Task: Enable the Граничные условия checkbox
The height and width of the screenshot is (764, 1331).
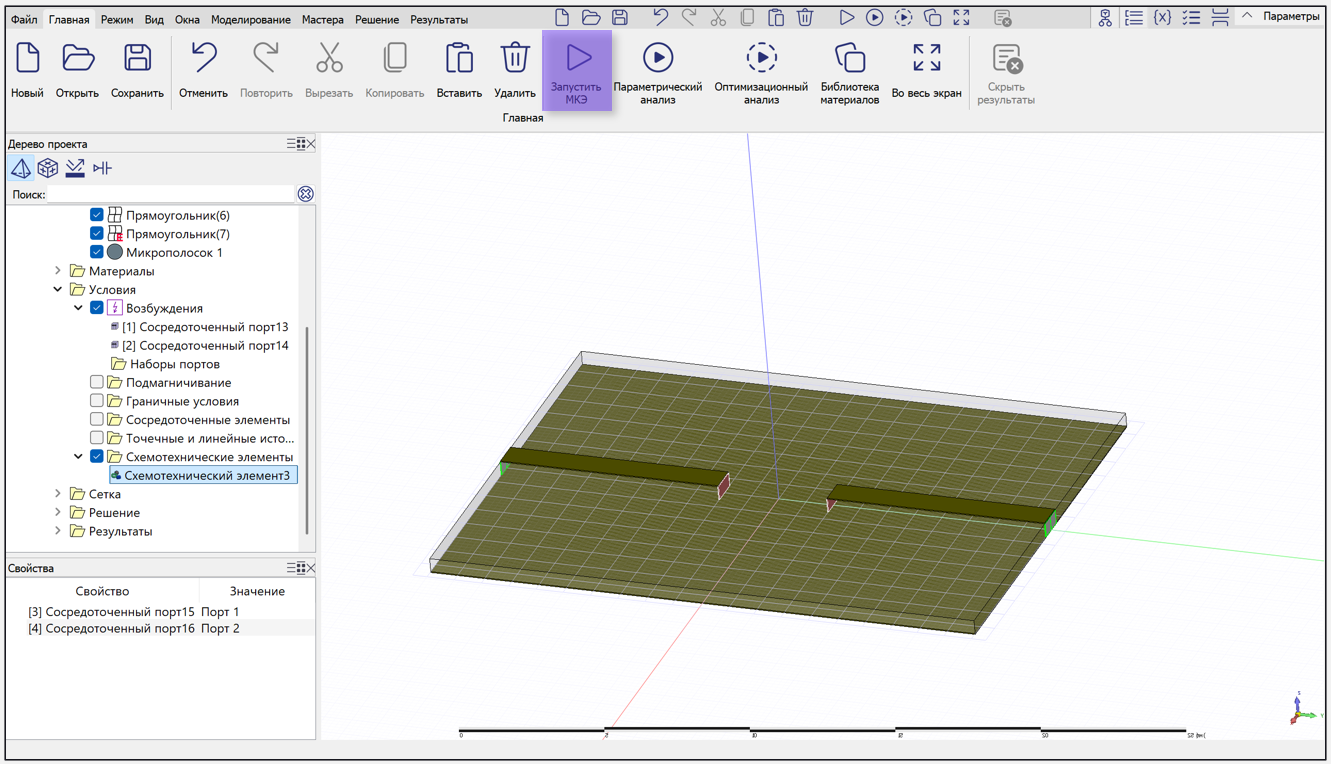Action: pyautogui.click(x=97, y=401)
